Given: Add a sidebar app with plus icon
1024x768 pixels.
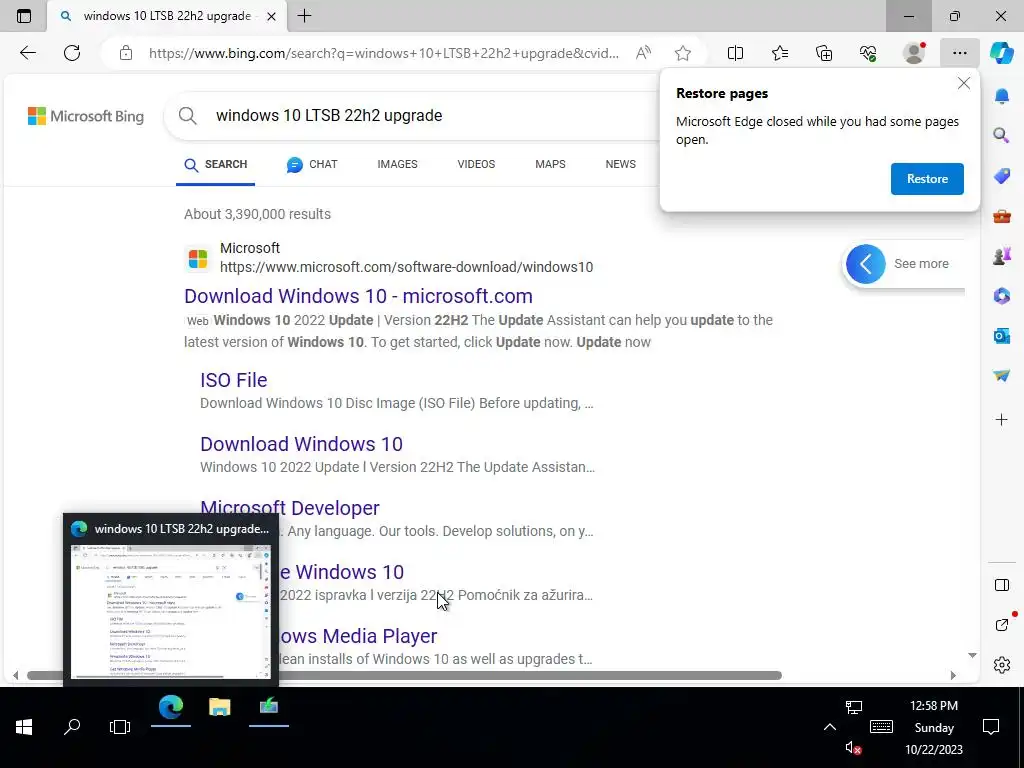Looking at the screenshot, I should (x=1001, y=419).
